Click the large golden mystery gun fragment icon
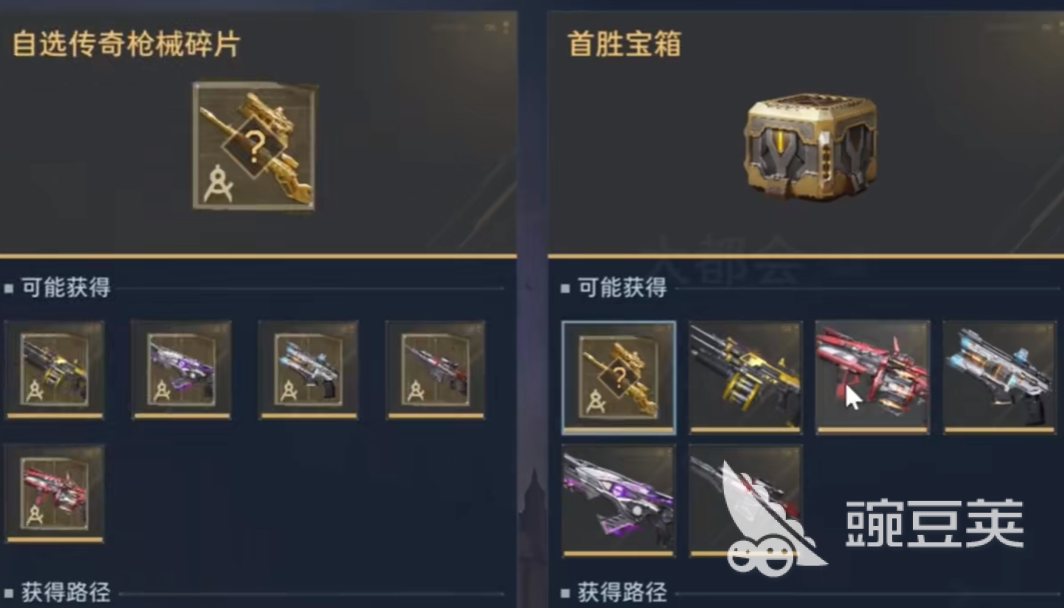 (254, 146)
